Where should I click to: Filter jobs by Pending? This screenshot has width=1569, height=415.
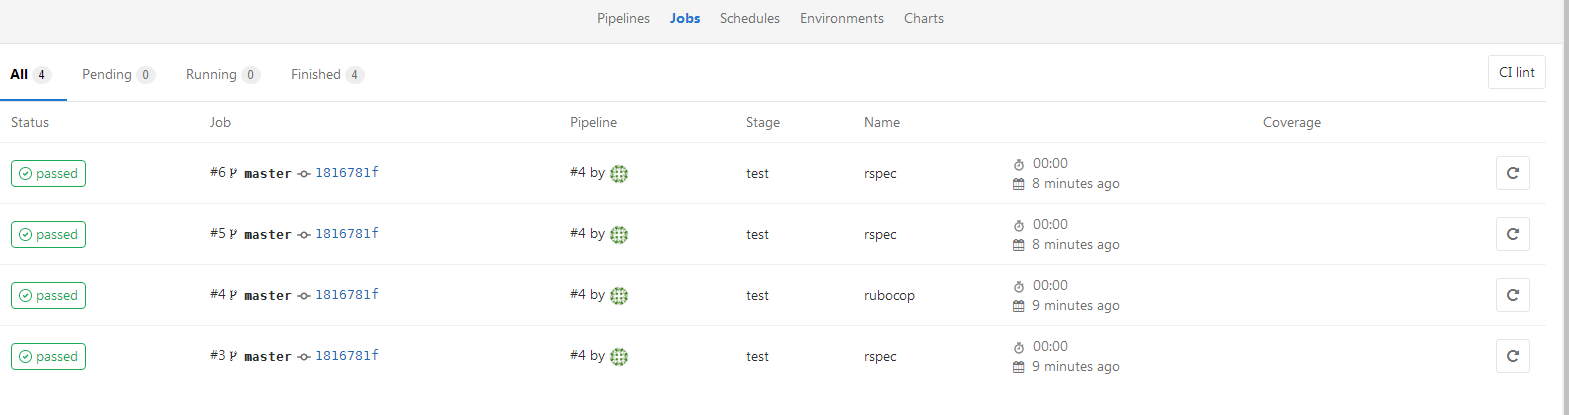(x=118, y=74)
